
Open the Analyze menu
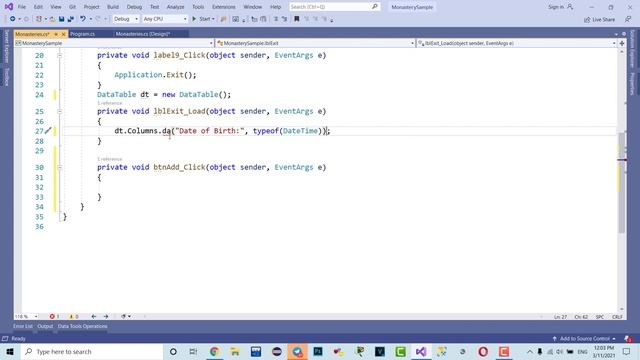point(176,7)
